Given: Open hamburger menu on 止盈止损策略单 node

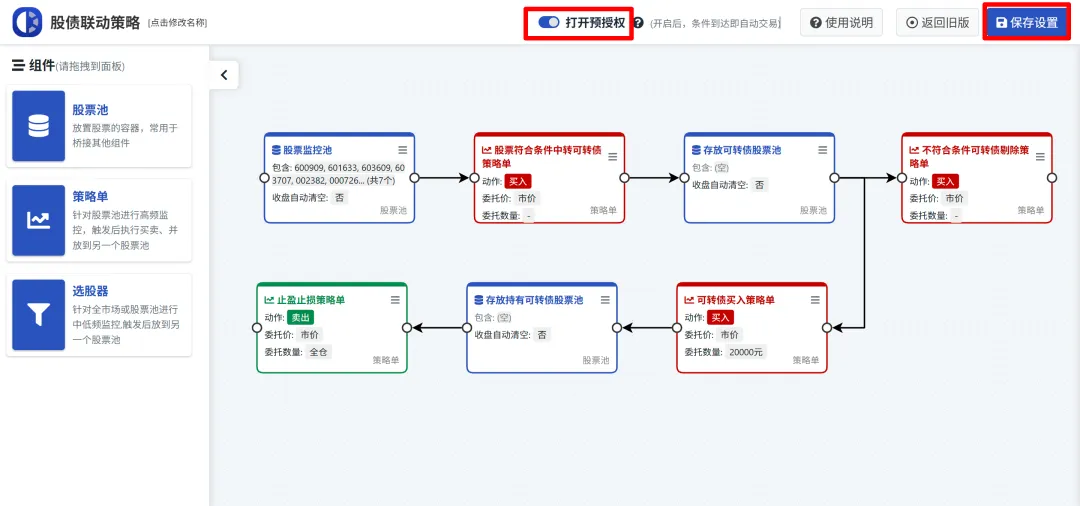Looking at the screenshot, I should point(395,300).
